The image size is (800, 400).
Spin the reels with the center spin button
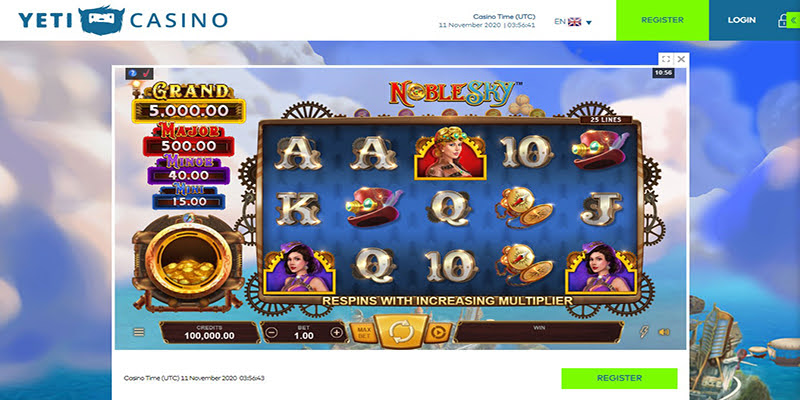coord(401,332)
